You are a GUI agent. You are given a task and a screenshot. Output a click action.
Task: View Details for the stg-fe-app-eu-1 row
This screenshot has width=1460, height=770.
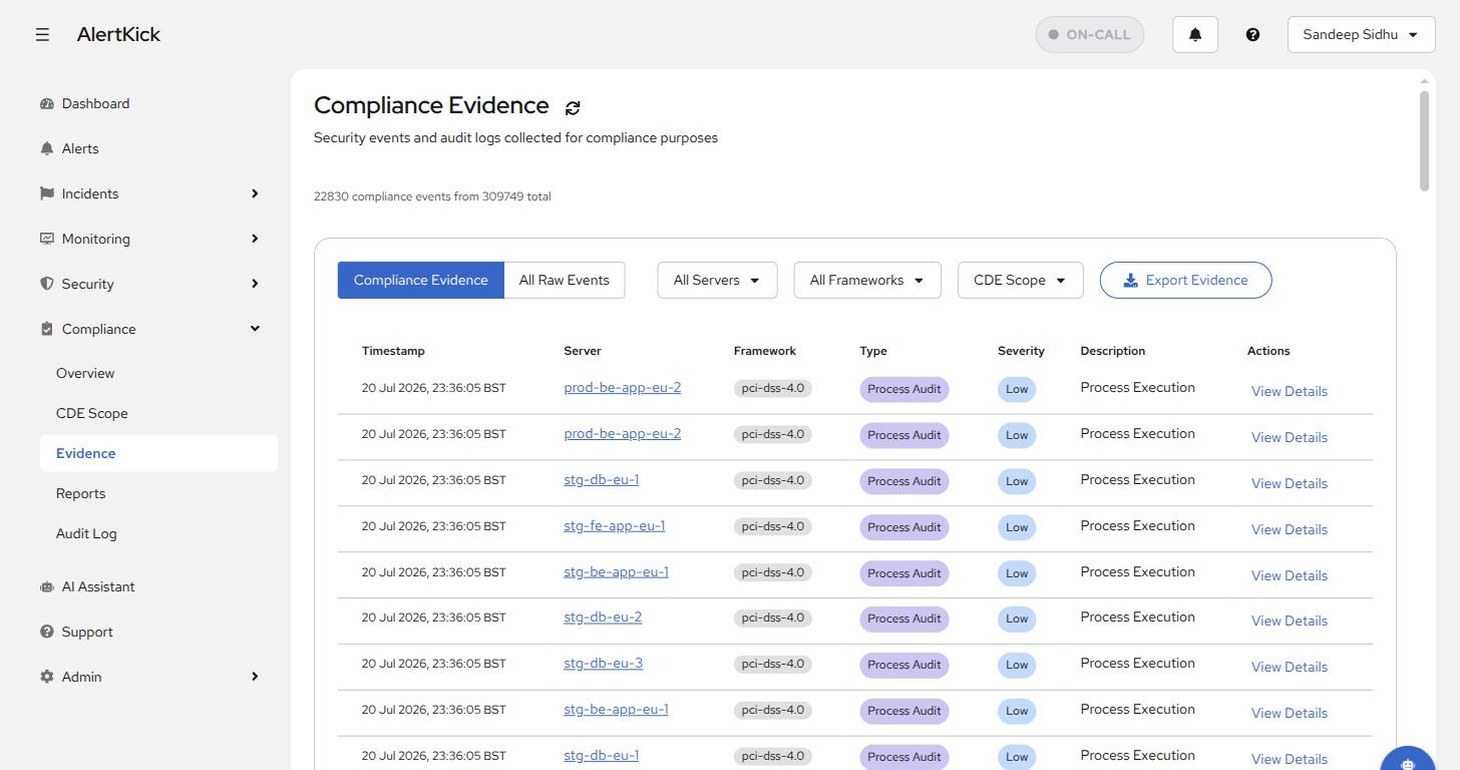click(x=1289, y=529)
